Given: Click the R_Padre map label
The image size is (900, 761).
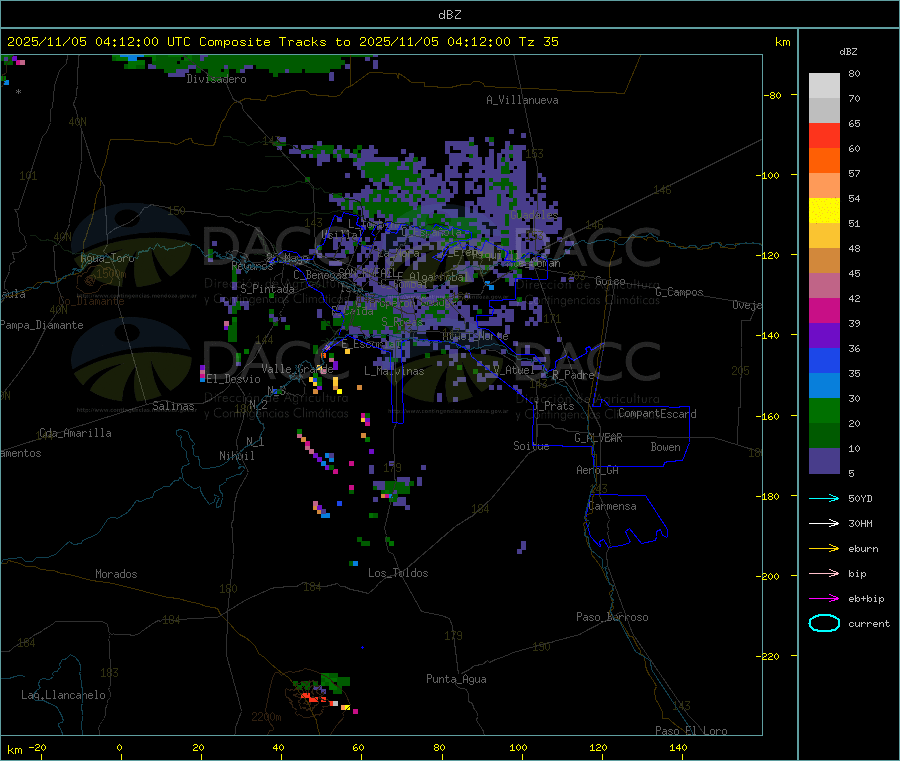Looking at the screenshot, I should (573, 375).
